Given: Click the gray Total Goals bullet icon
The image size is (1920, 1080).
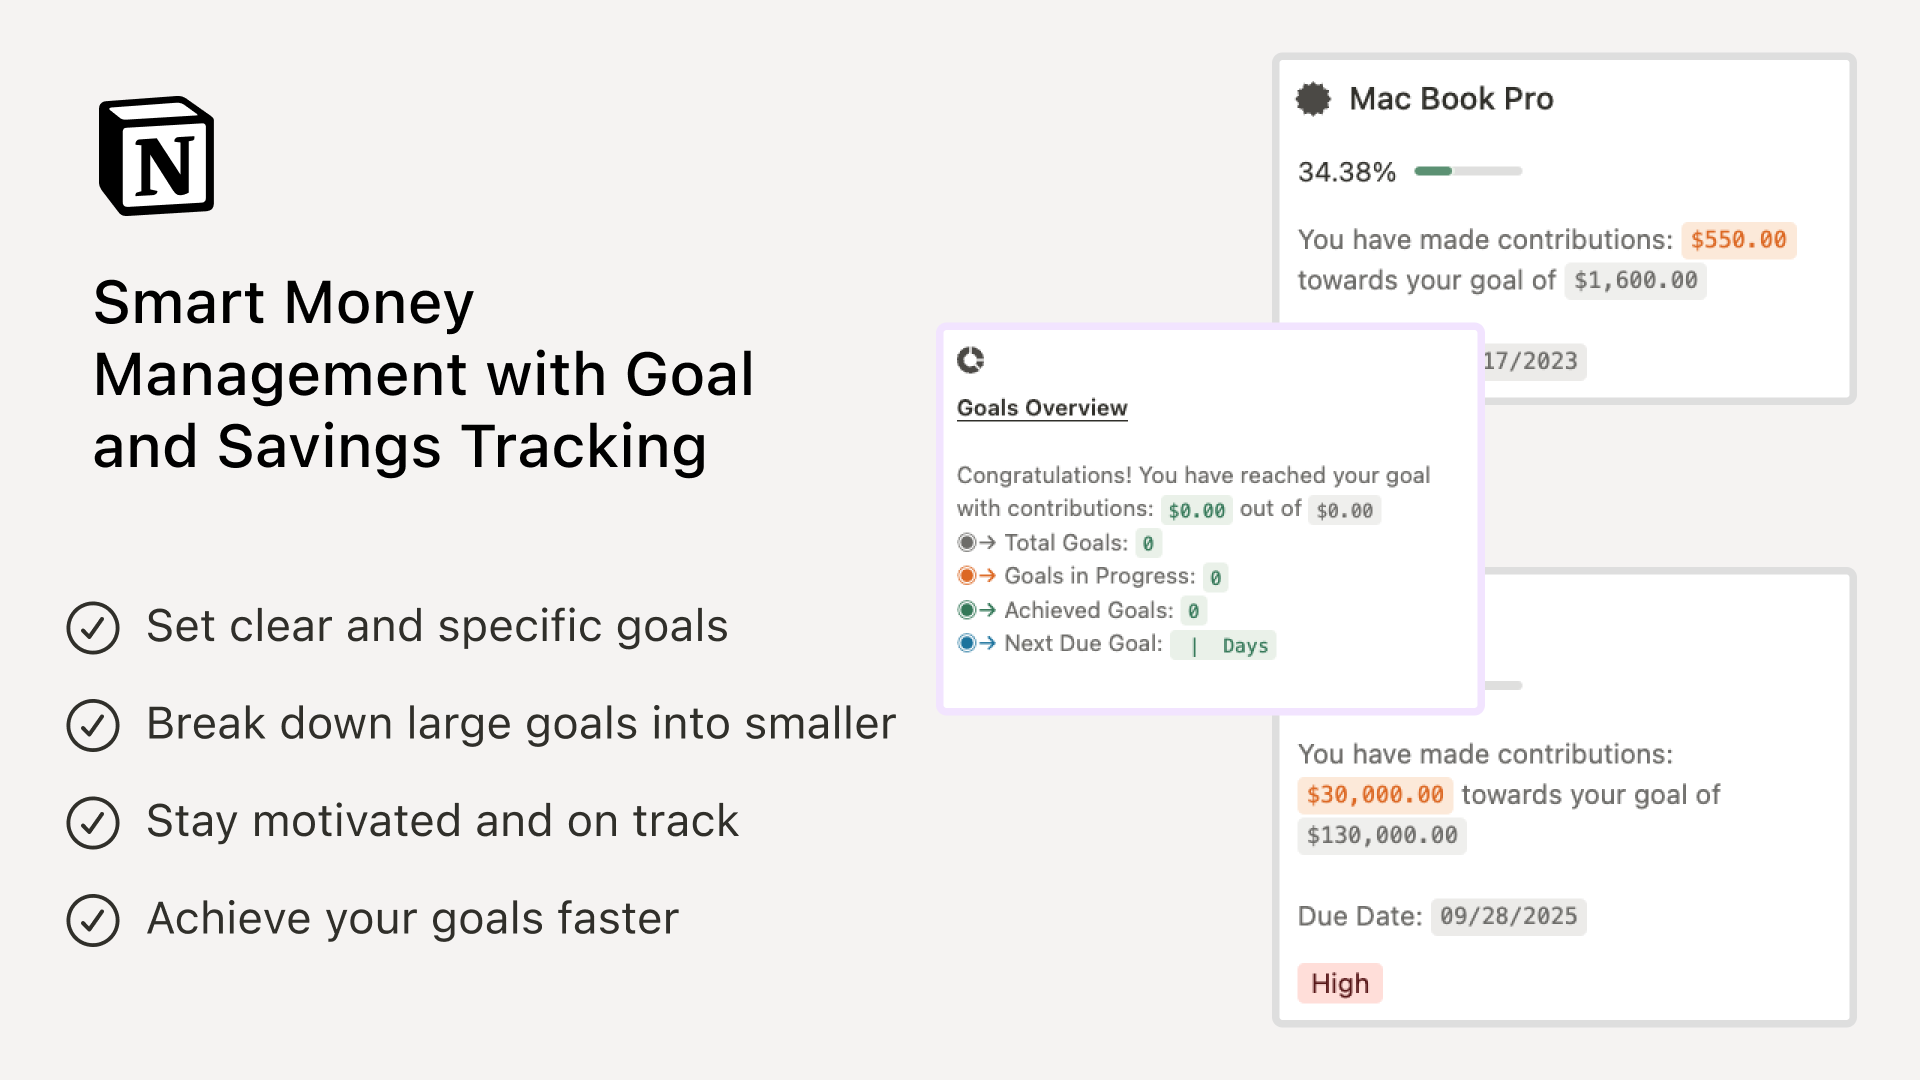Looking at the screenshot, I should tap(966, 543).
